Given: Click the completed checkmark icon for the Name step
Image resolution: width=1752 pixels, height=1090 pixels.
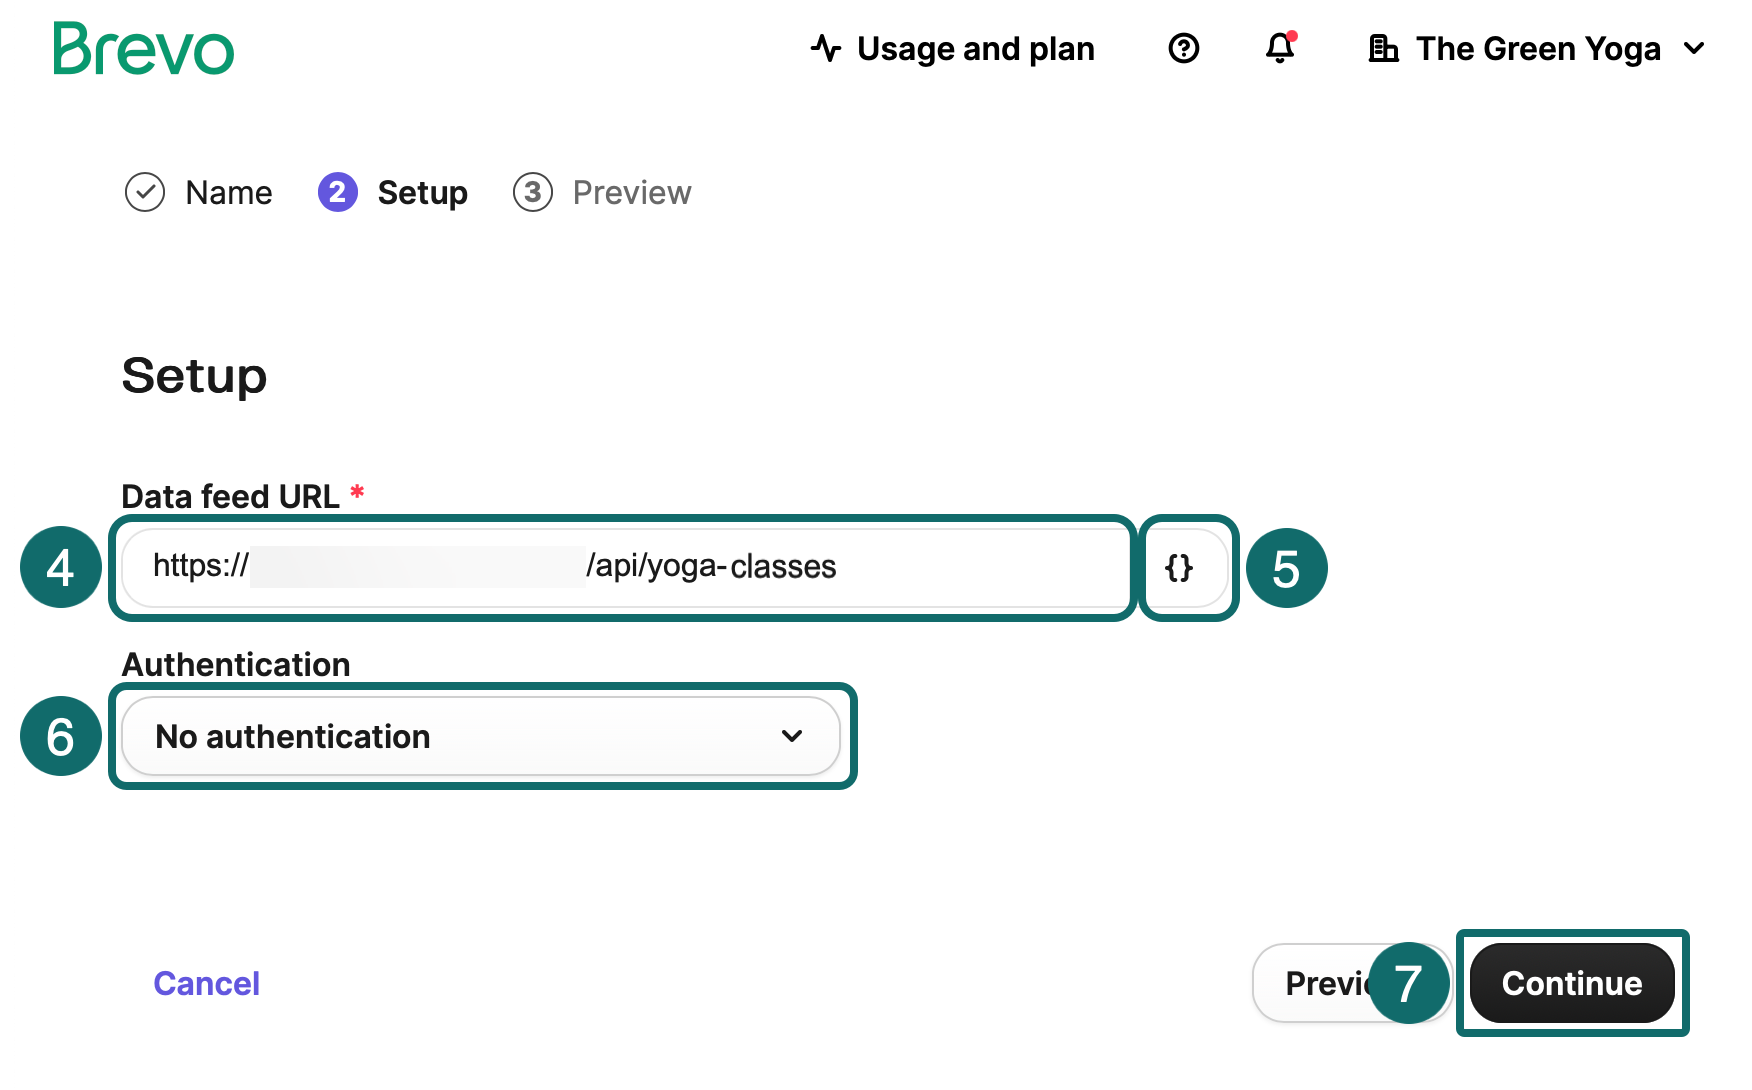Looking at the screenshot, I should click(x=145, y=192).
